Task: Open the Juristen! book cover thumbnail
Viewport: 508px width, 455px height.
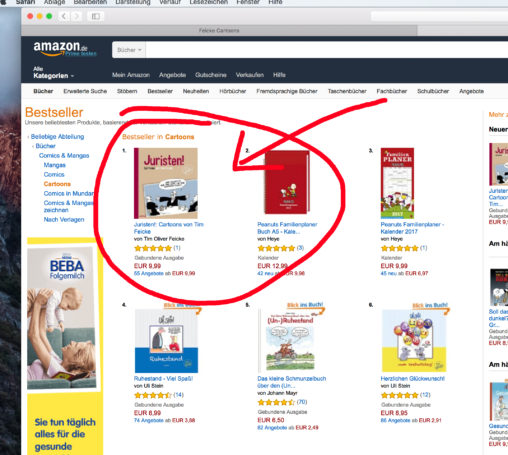Action: tap(166, 183)
